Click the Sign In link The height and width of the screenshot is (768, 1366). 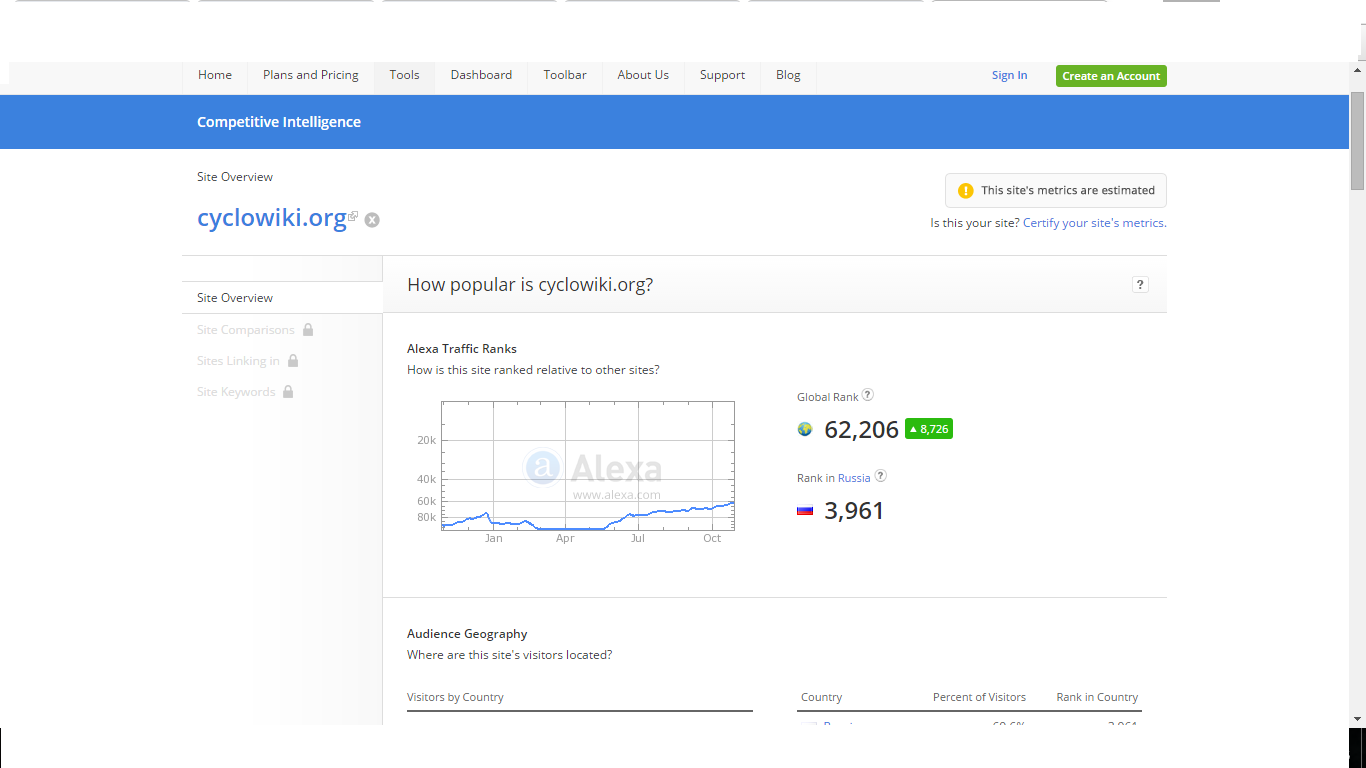[1009, 76]
